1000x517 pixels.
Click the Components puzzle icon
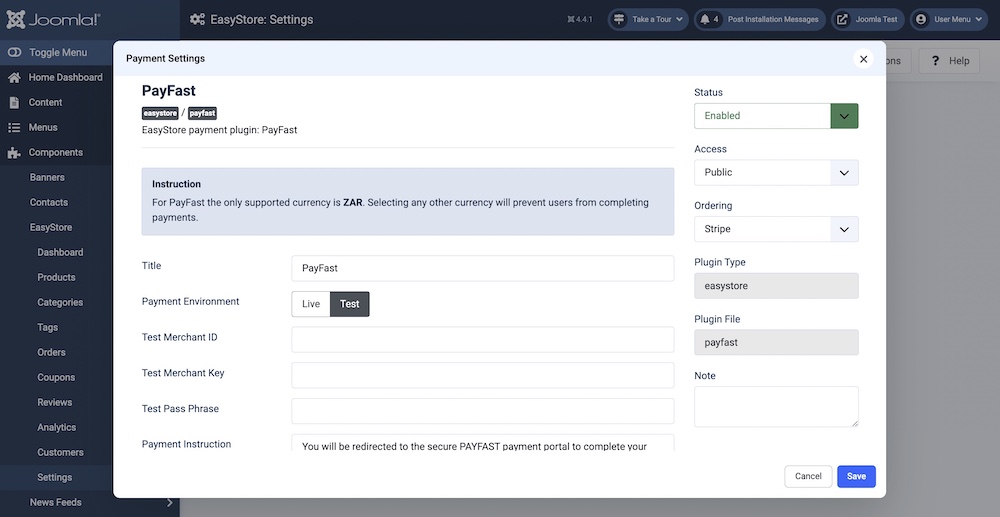(x=14, y=153)
